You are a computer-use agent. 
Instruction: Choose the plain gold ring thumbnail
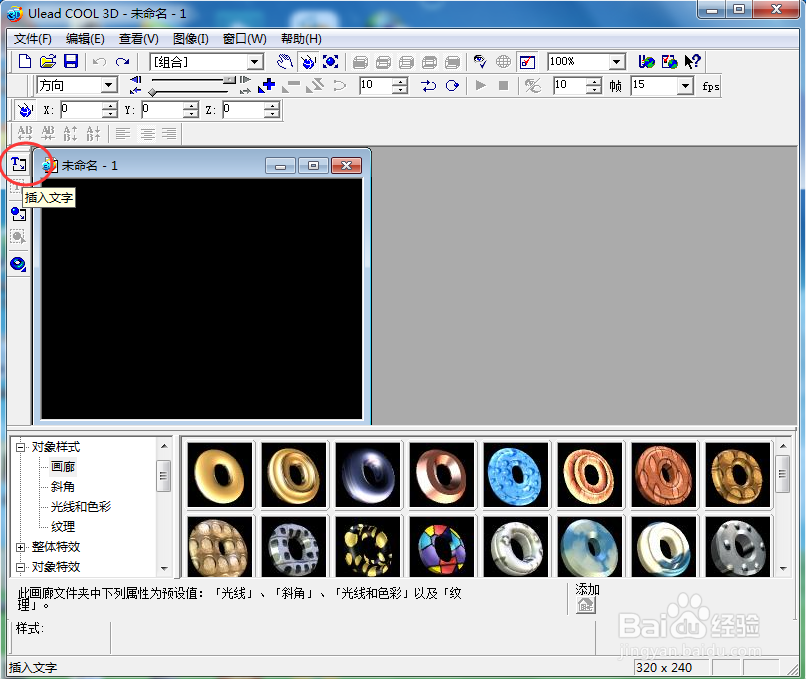tap(220, 474)
